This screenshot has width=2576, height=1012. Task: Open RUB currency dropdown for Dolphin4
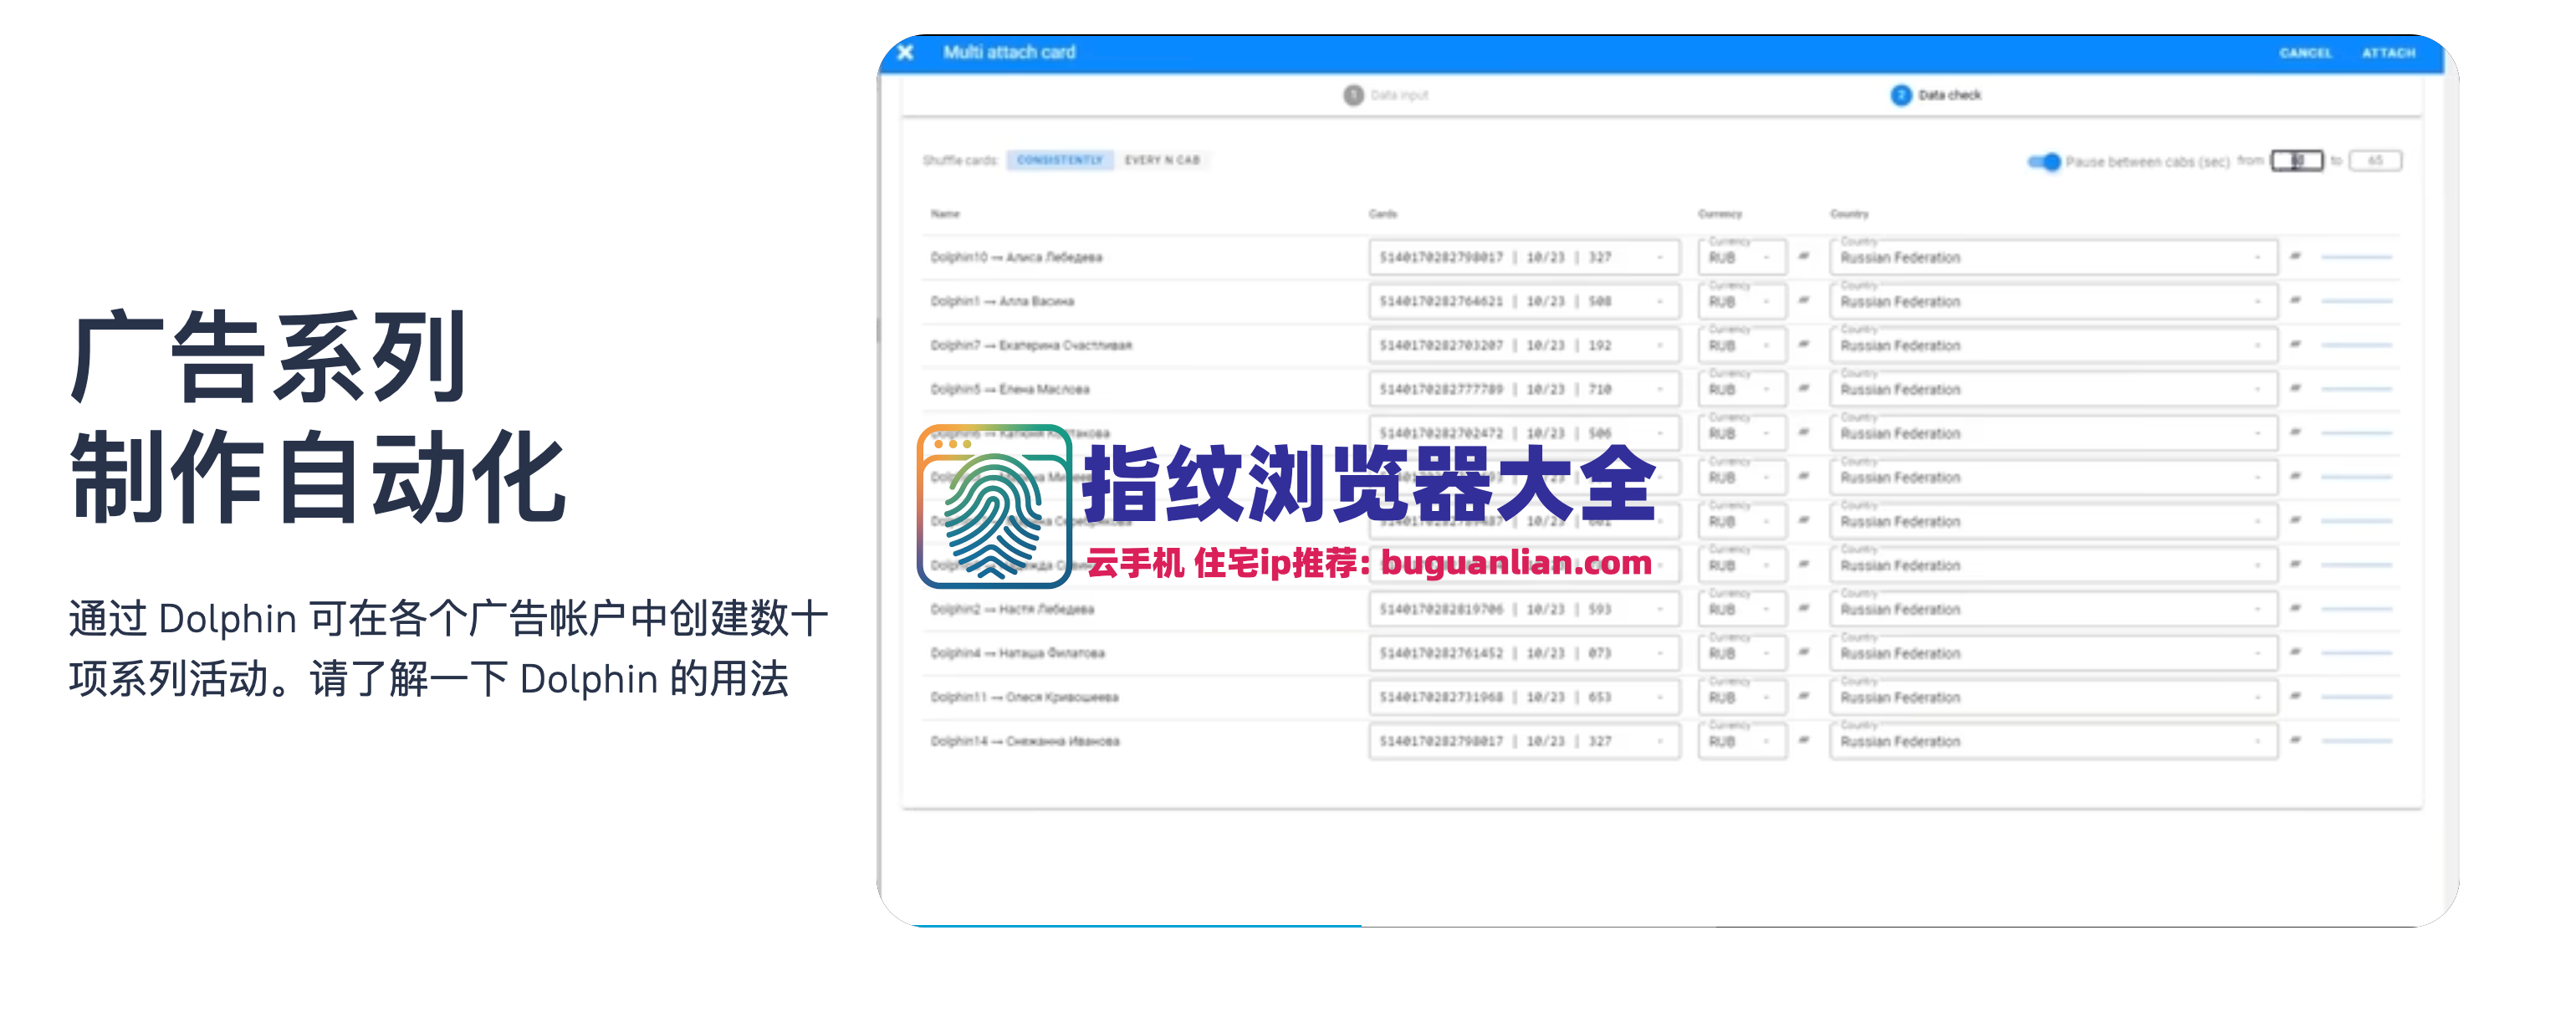[1741, 654]
